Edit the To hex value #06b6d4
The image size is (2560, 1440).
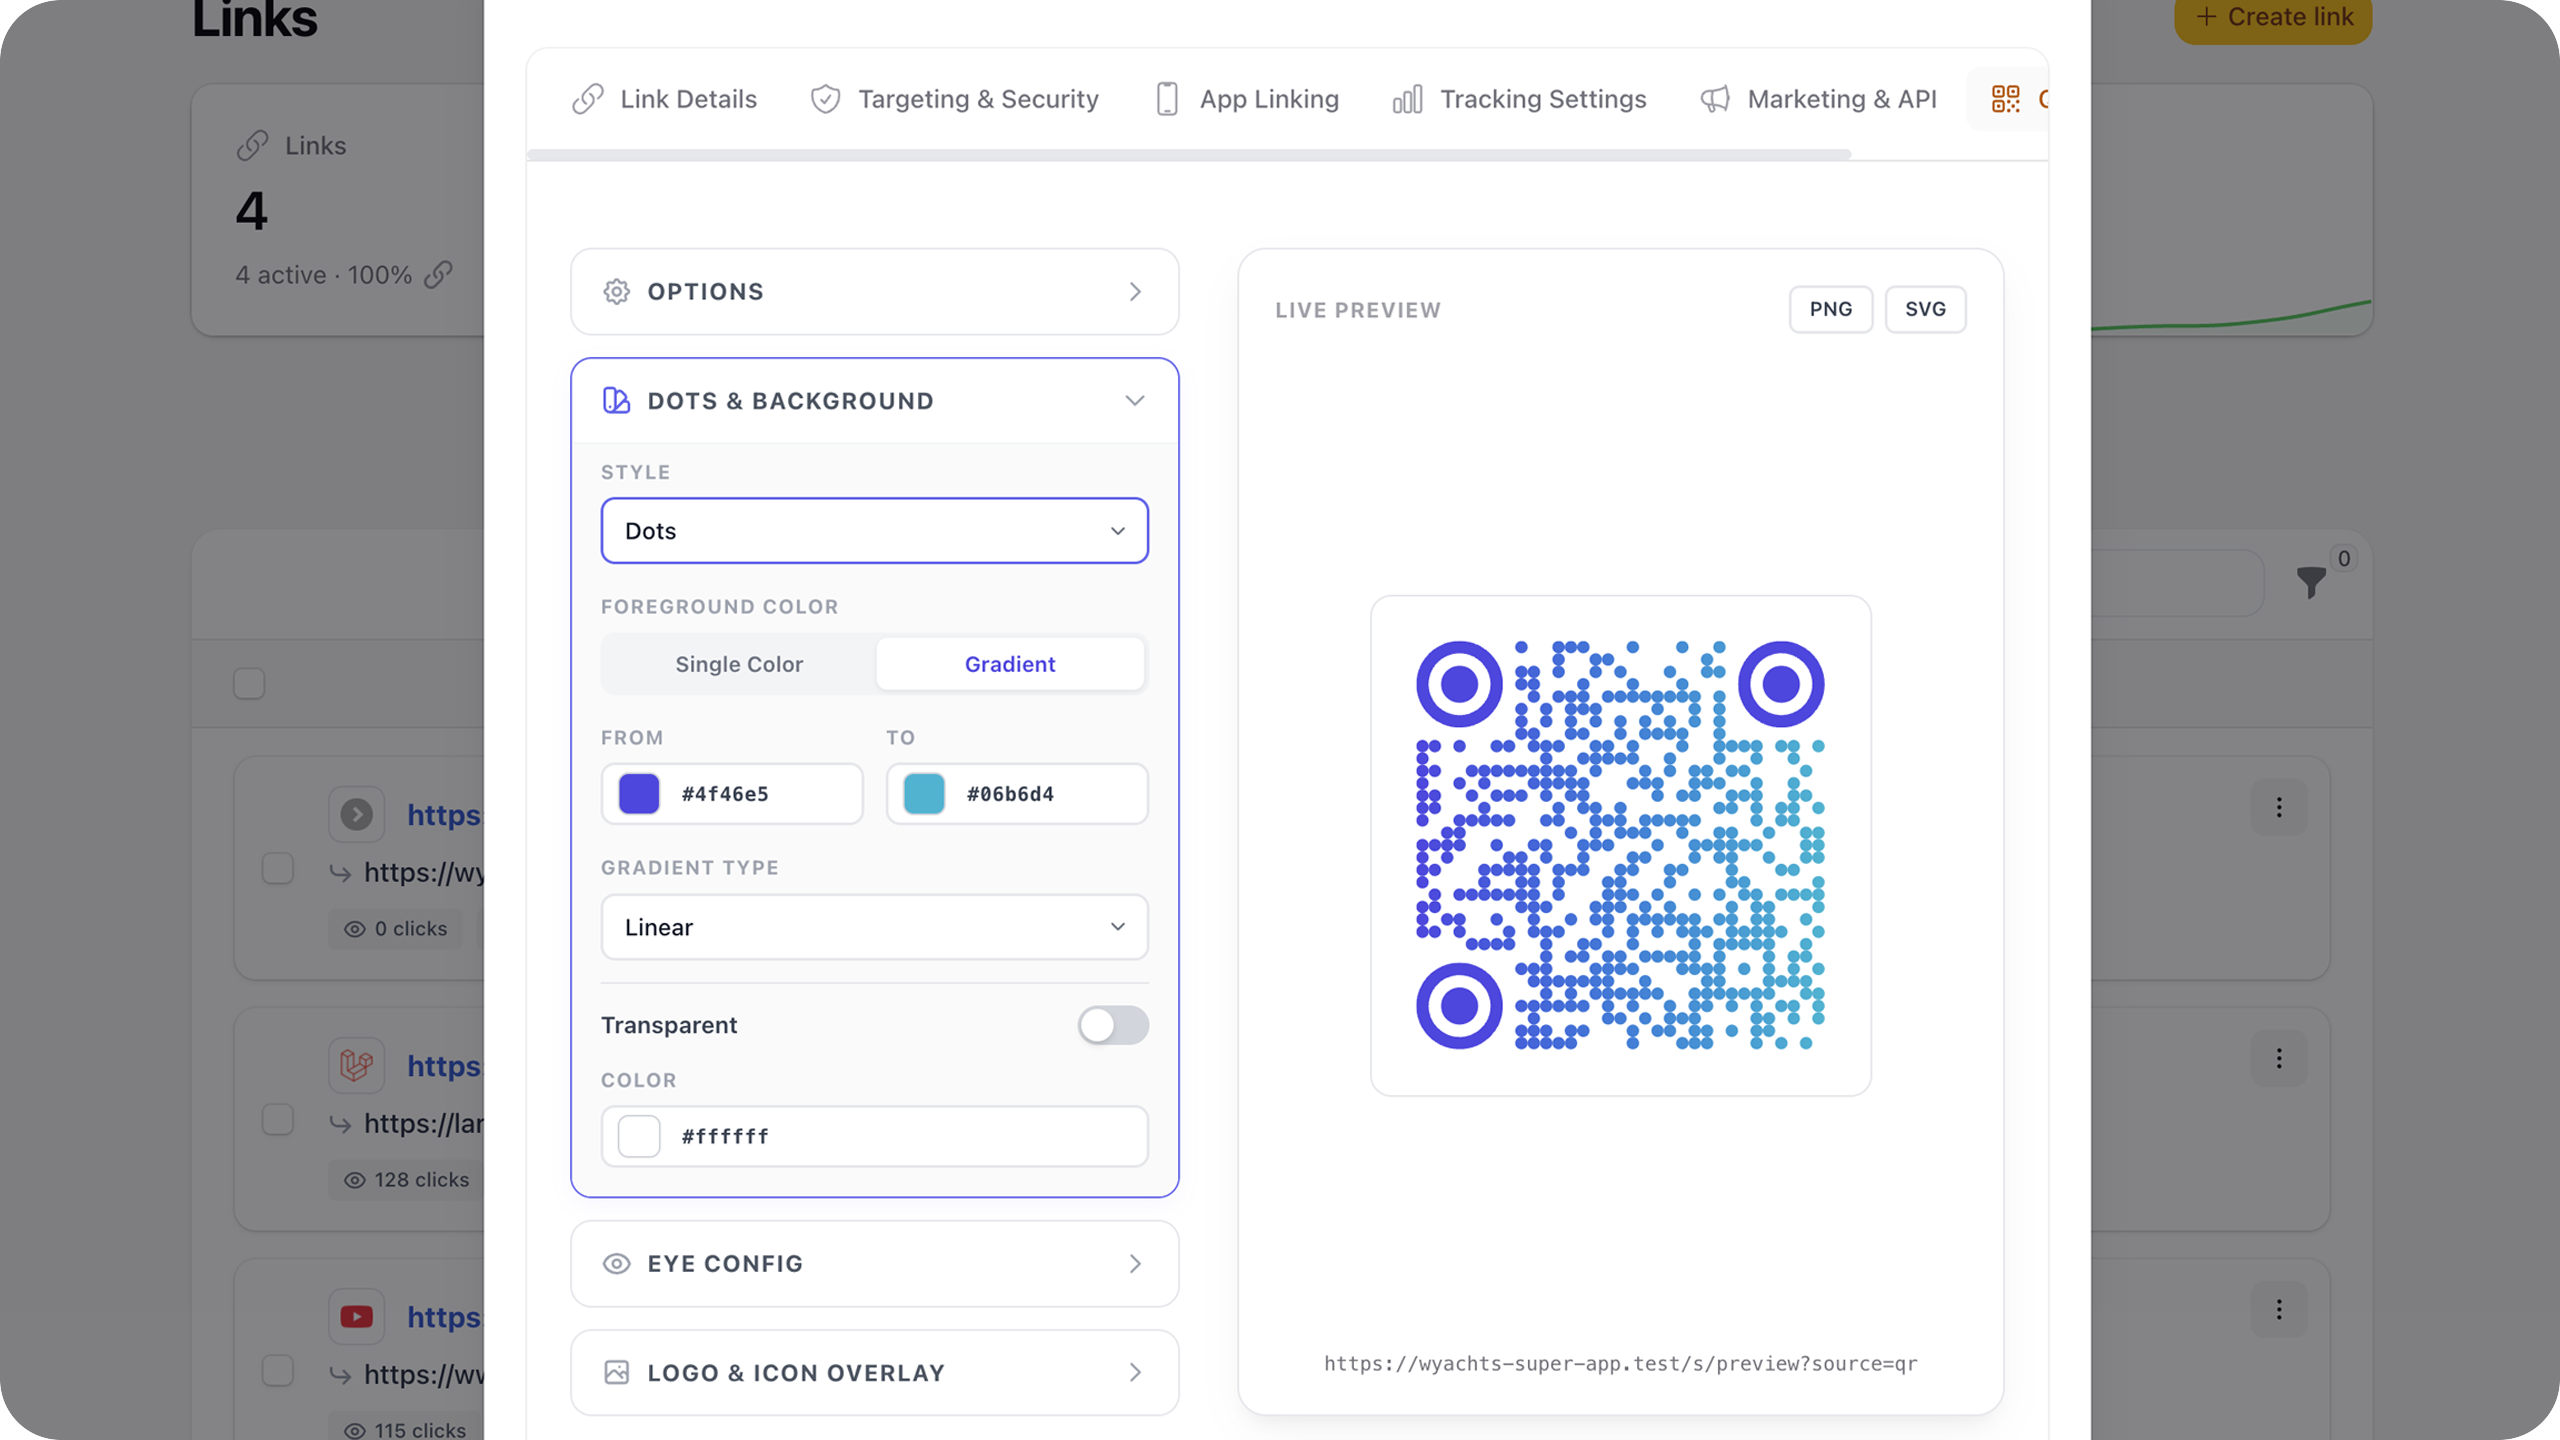pos(1010,794)
